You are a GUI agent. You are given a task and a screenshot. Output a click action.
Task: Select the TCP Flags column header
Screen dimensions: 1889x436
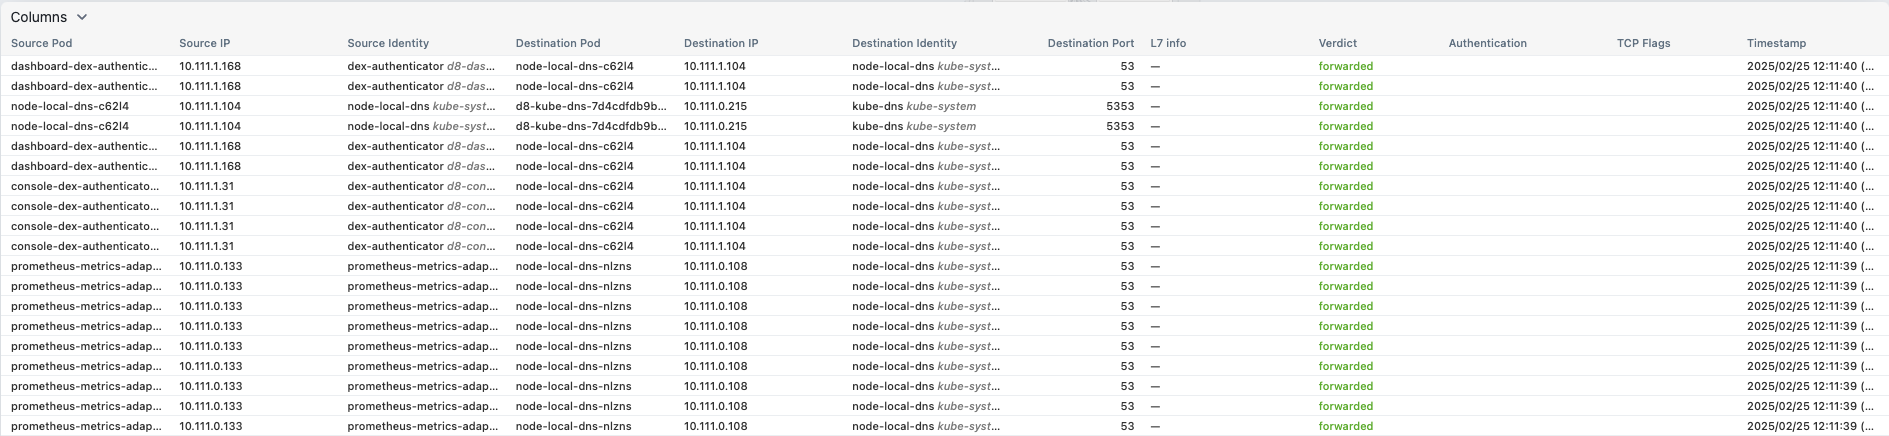coord(1643,43)
